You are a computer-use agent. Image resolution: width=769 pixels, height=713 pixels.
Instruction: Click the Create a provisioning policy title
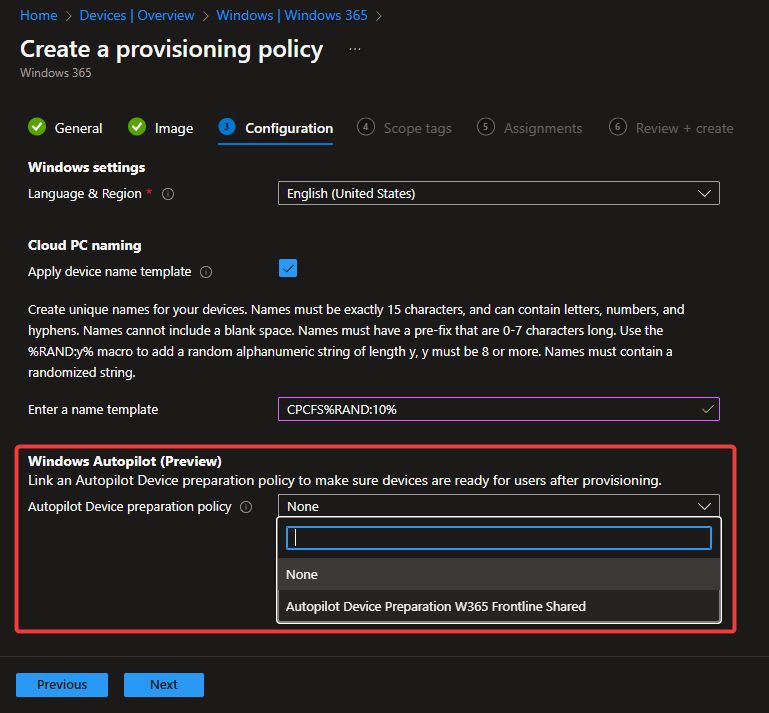172,50
